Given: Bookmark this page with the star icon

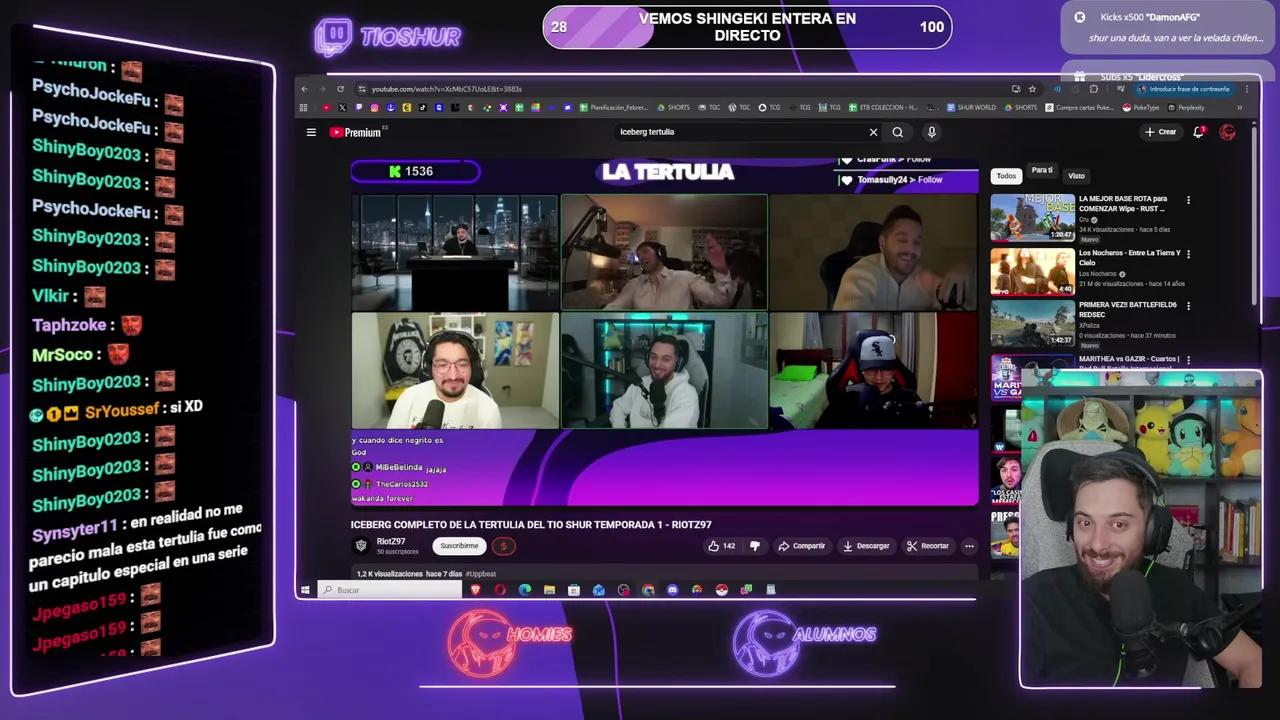Looking at the screenshot, I should [1033, 89].
